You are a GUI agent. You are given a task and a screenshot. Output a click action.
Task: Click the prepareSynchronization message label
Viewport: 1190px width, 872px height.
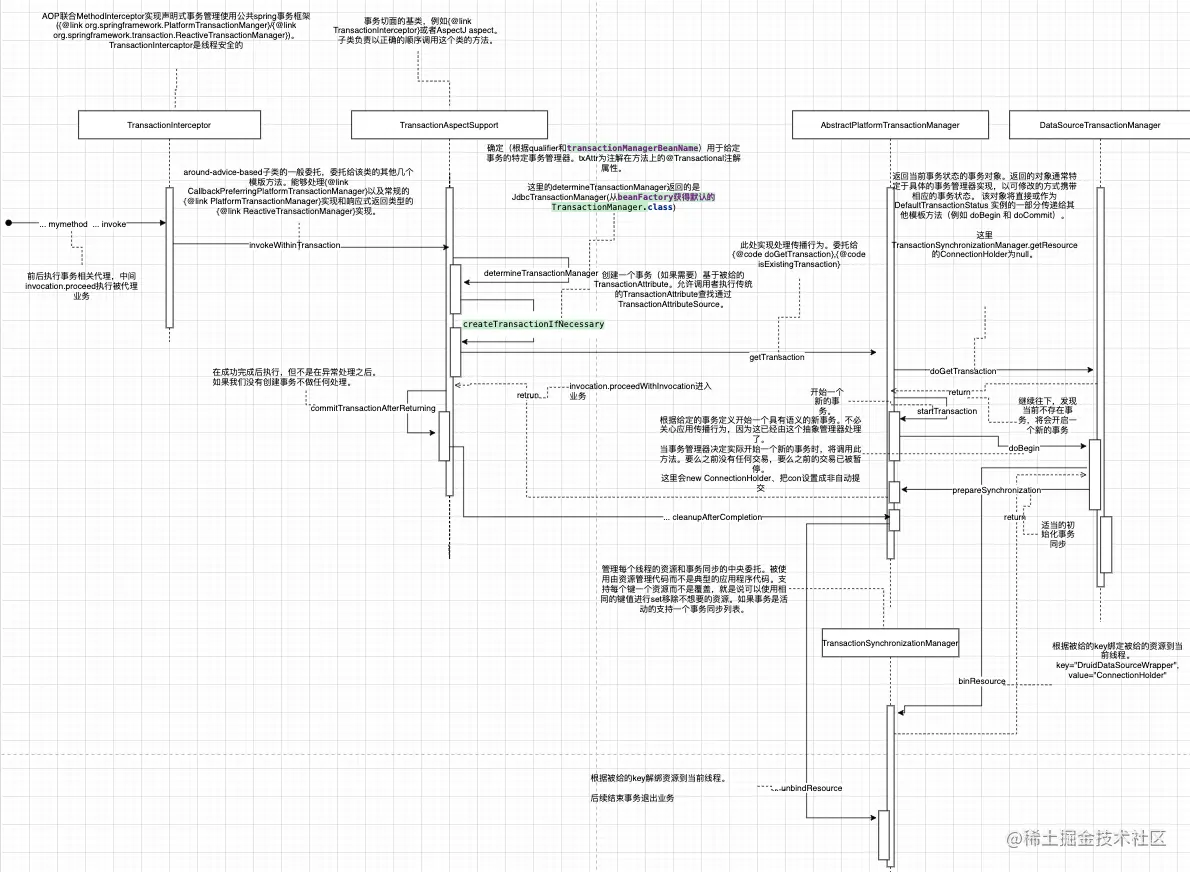(996, 490)
